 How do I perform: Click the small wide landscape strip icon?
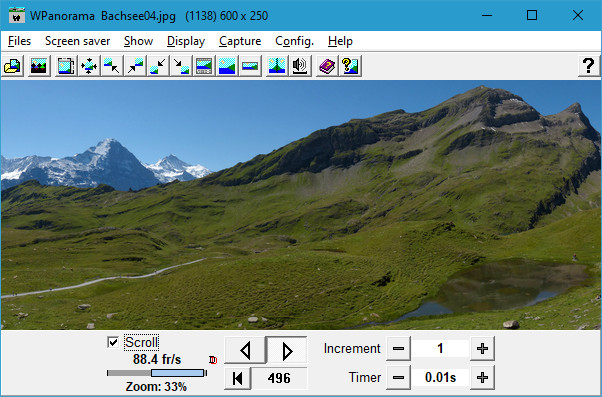(250, 66)
